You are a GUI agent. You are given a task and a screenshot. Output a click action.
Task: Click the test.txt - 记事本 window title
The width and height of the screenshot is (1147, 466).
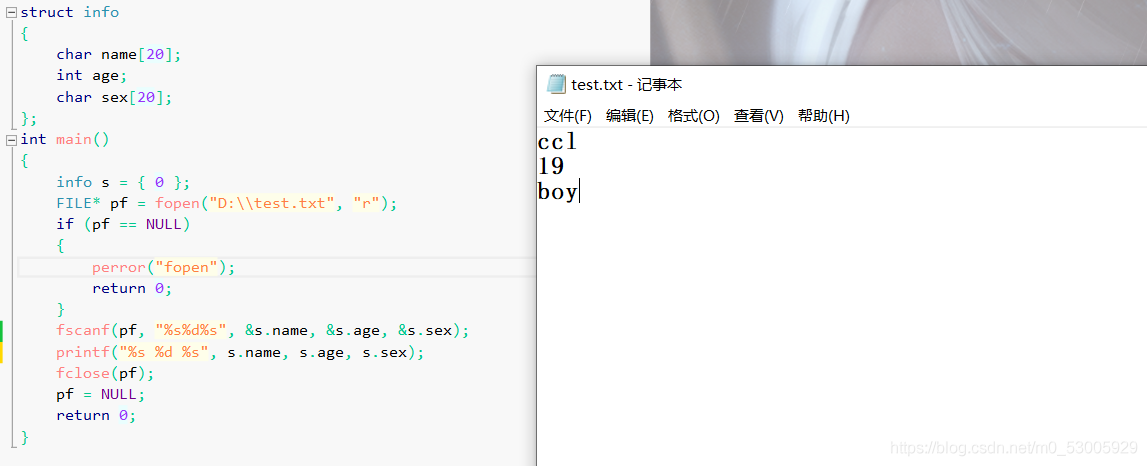click(x=627, y=85)
